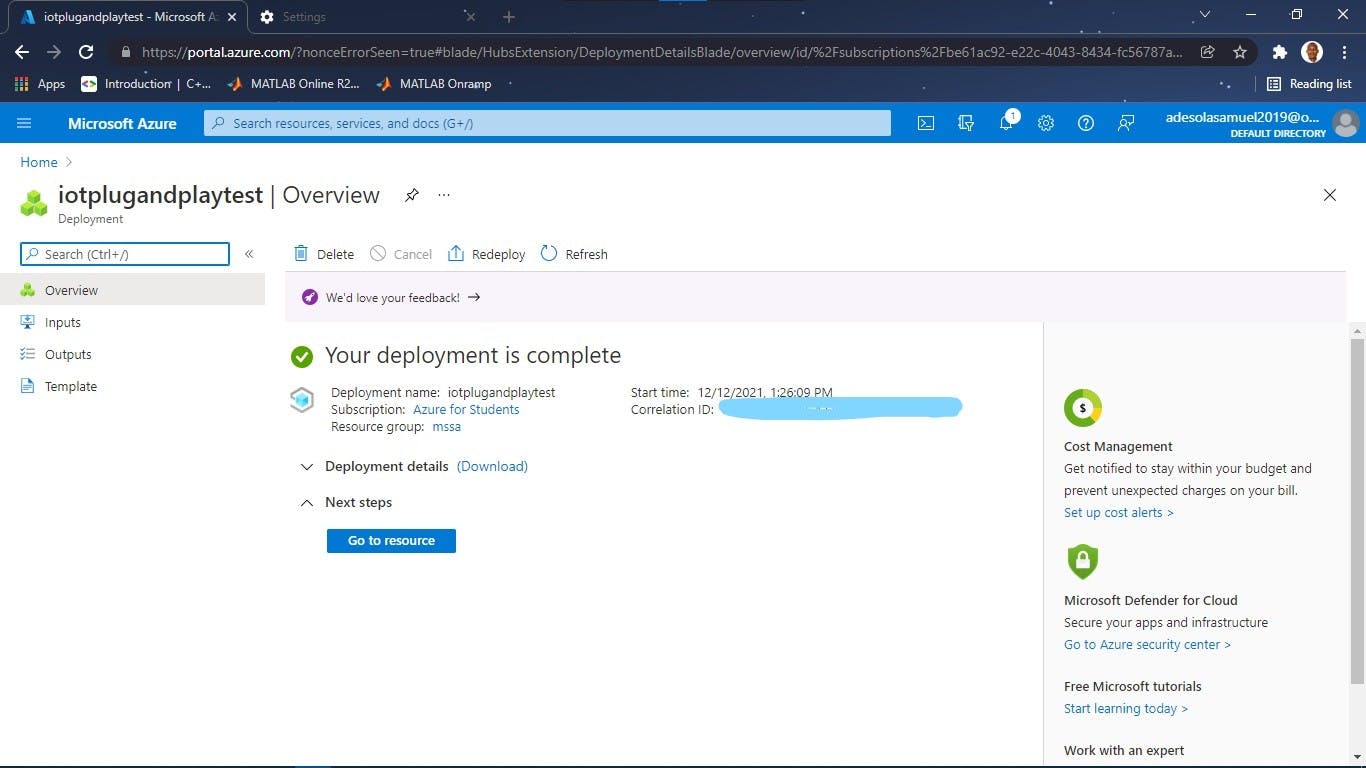The height and width of the screenshot is (768, 1366).
Task: Open a new browser tab
Action: tap(509, 17)
